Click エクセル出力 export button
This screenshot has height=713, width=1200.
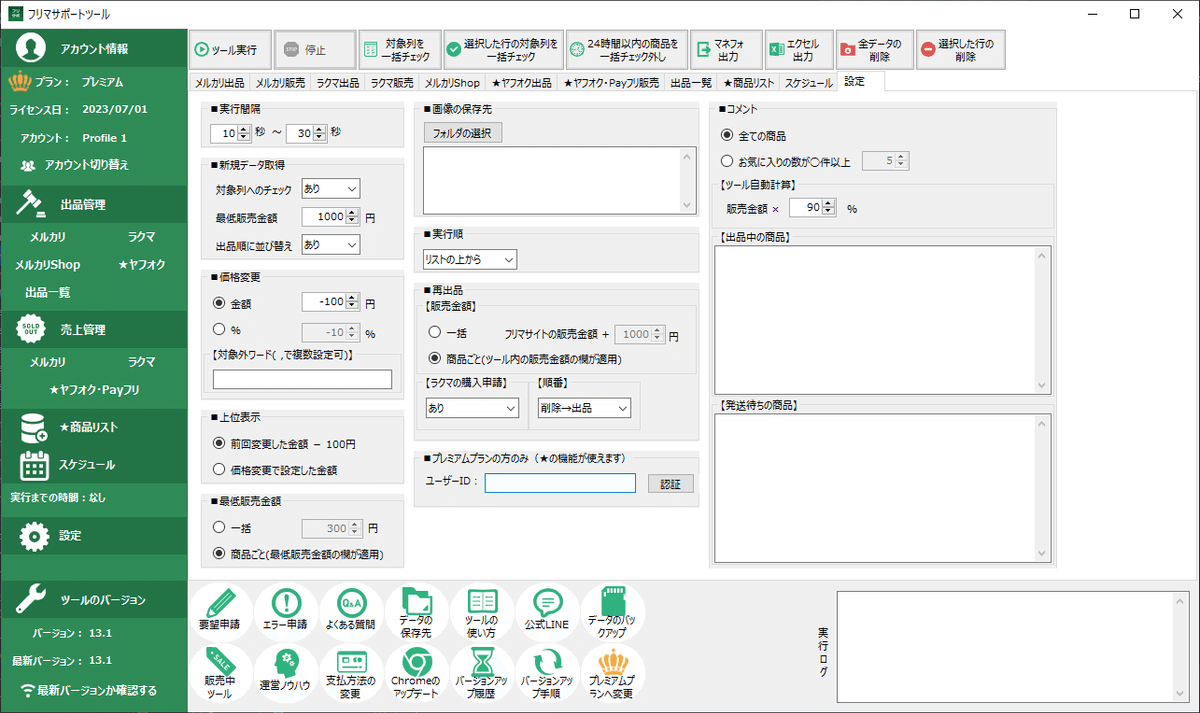[x=798, y=49]
